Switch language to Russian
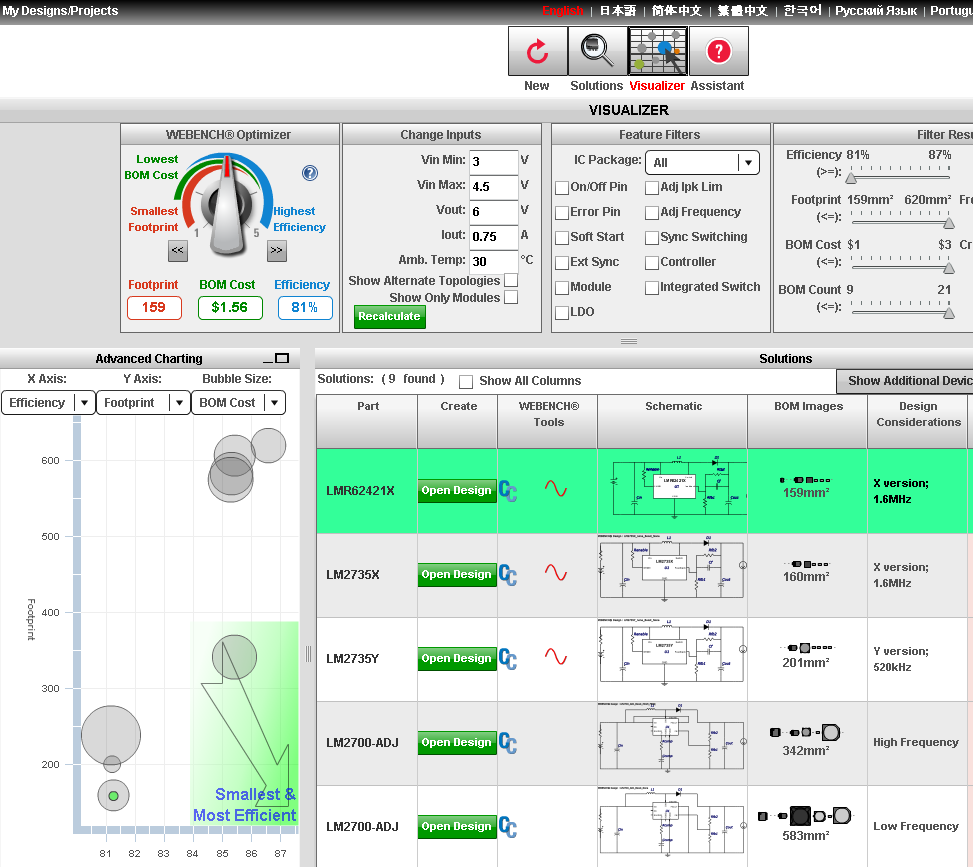The image size is (973, 867). point(876,11)
